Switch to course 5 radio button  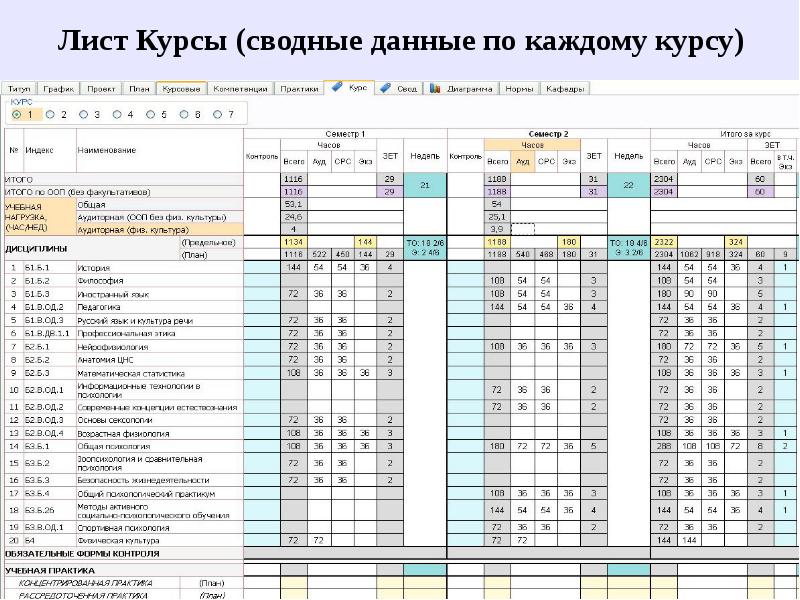point(150,115)
